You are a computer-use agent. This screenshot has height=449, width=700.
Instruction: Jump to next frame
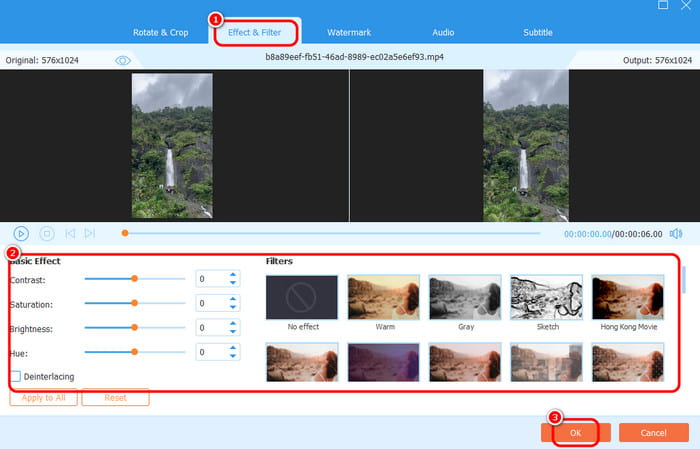[90, 233]
